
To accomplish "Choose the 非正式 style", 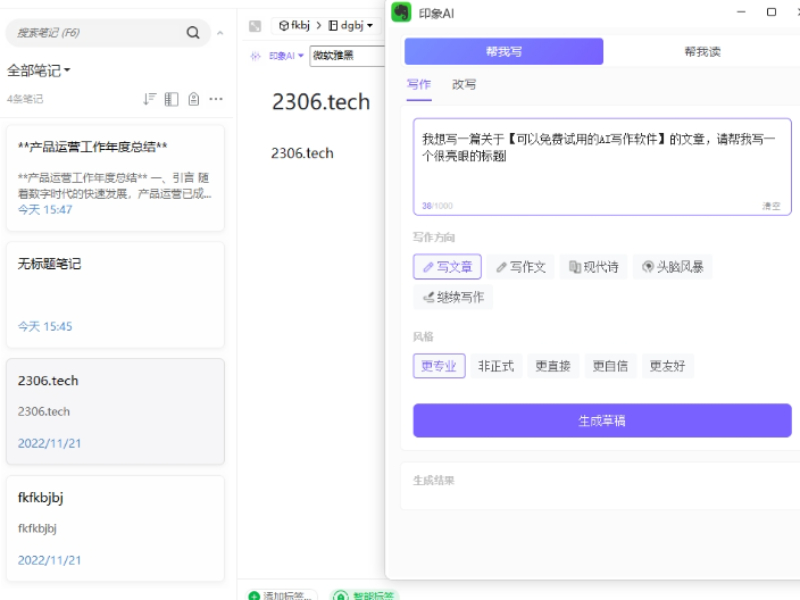I will point(496,366).
